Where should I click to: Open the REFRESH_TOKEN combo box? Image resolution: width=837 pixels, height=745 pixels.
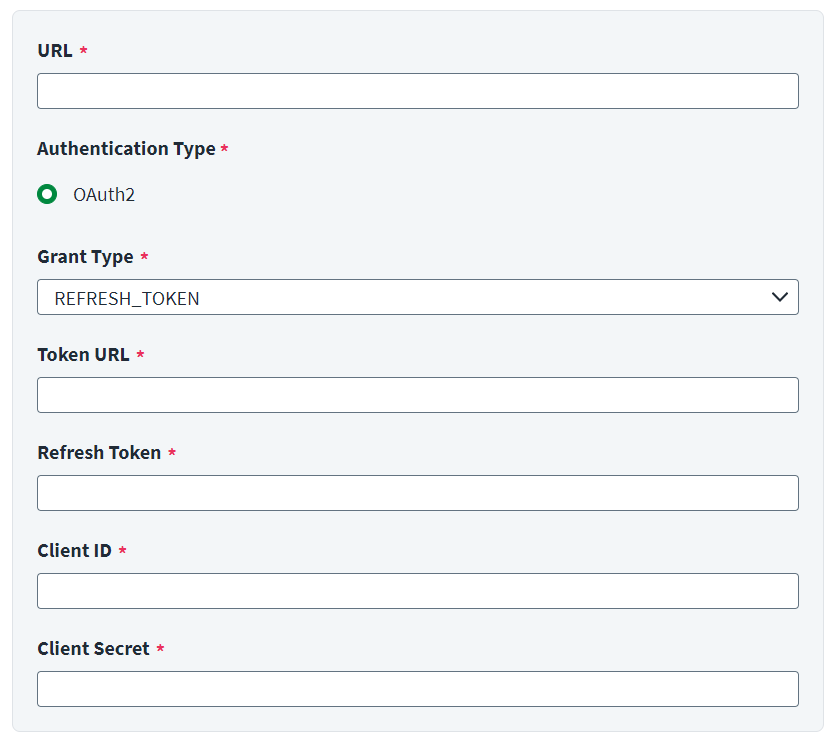point(418,297)
